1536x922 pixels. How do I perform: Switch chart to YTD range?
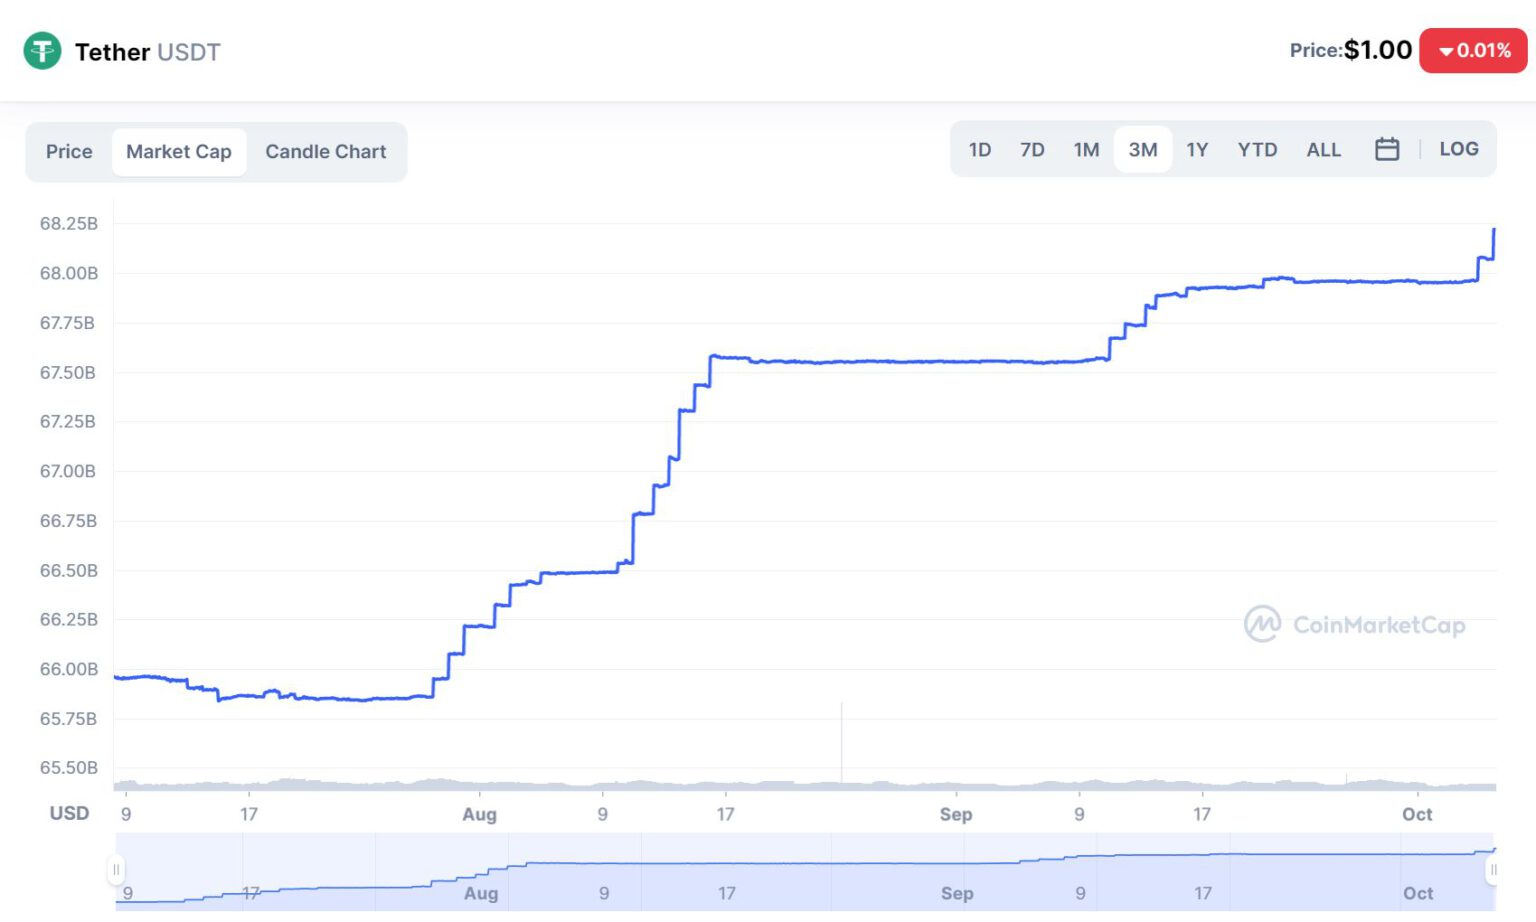click(x=1257, y=150)
